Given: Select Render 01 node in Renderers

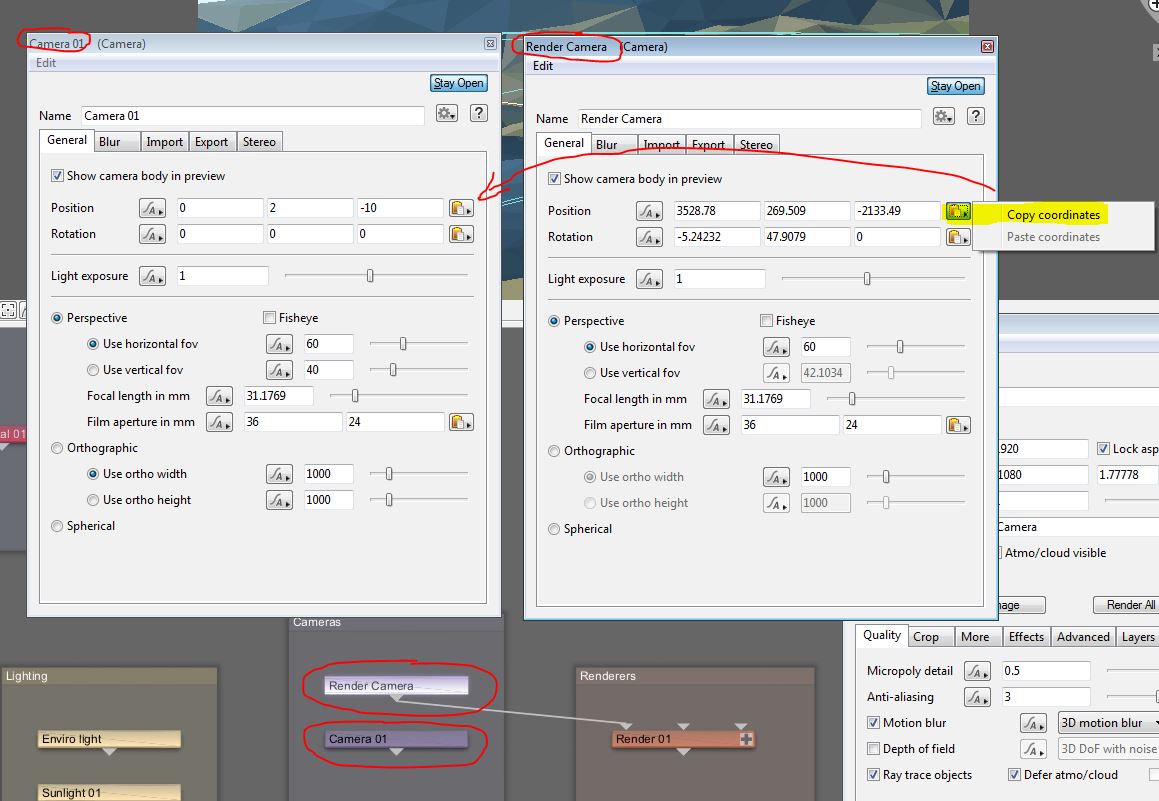Looking at the screenshot, I should click(x=683, y=739).
